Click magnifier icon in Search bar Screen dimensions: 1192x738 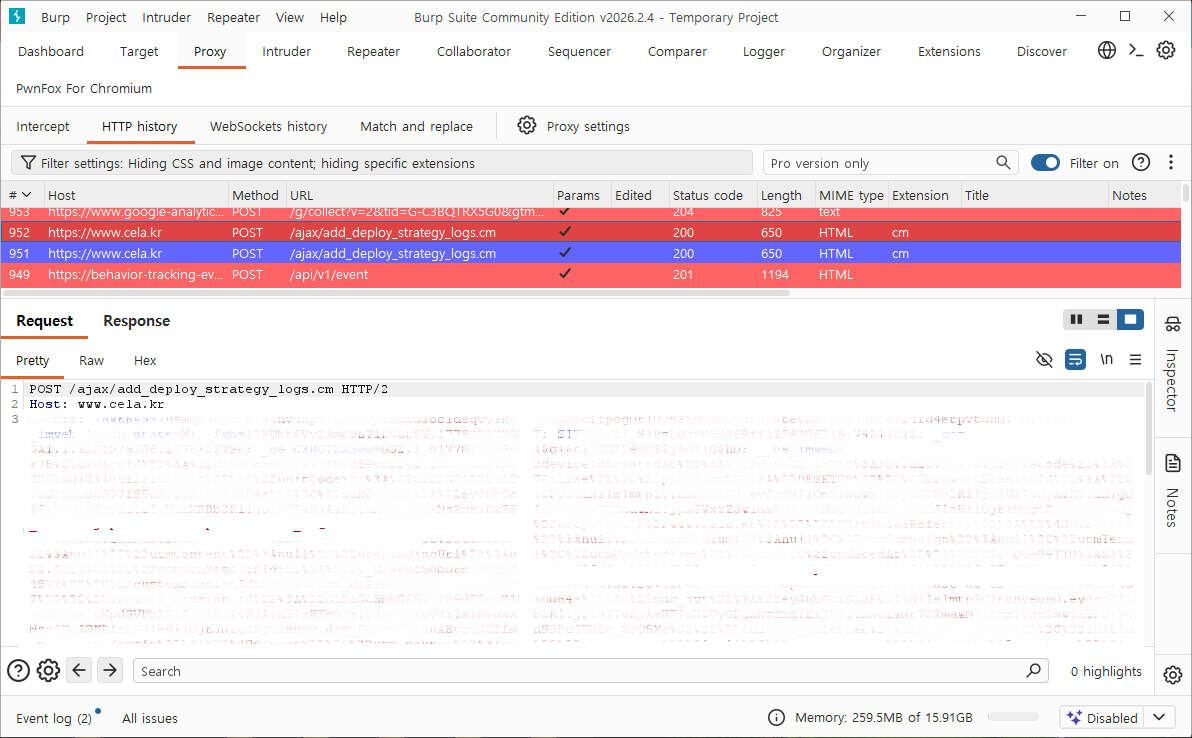tap(1033, 670)
